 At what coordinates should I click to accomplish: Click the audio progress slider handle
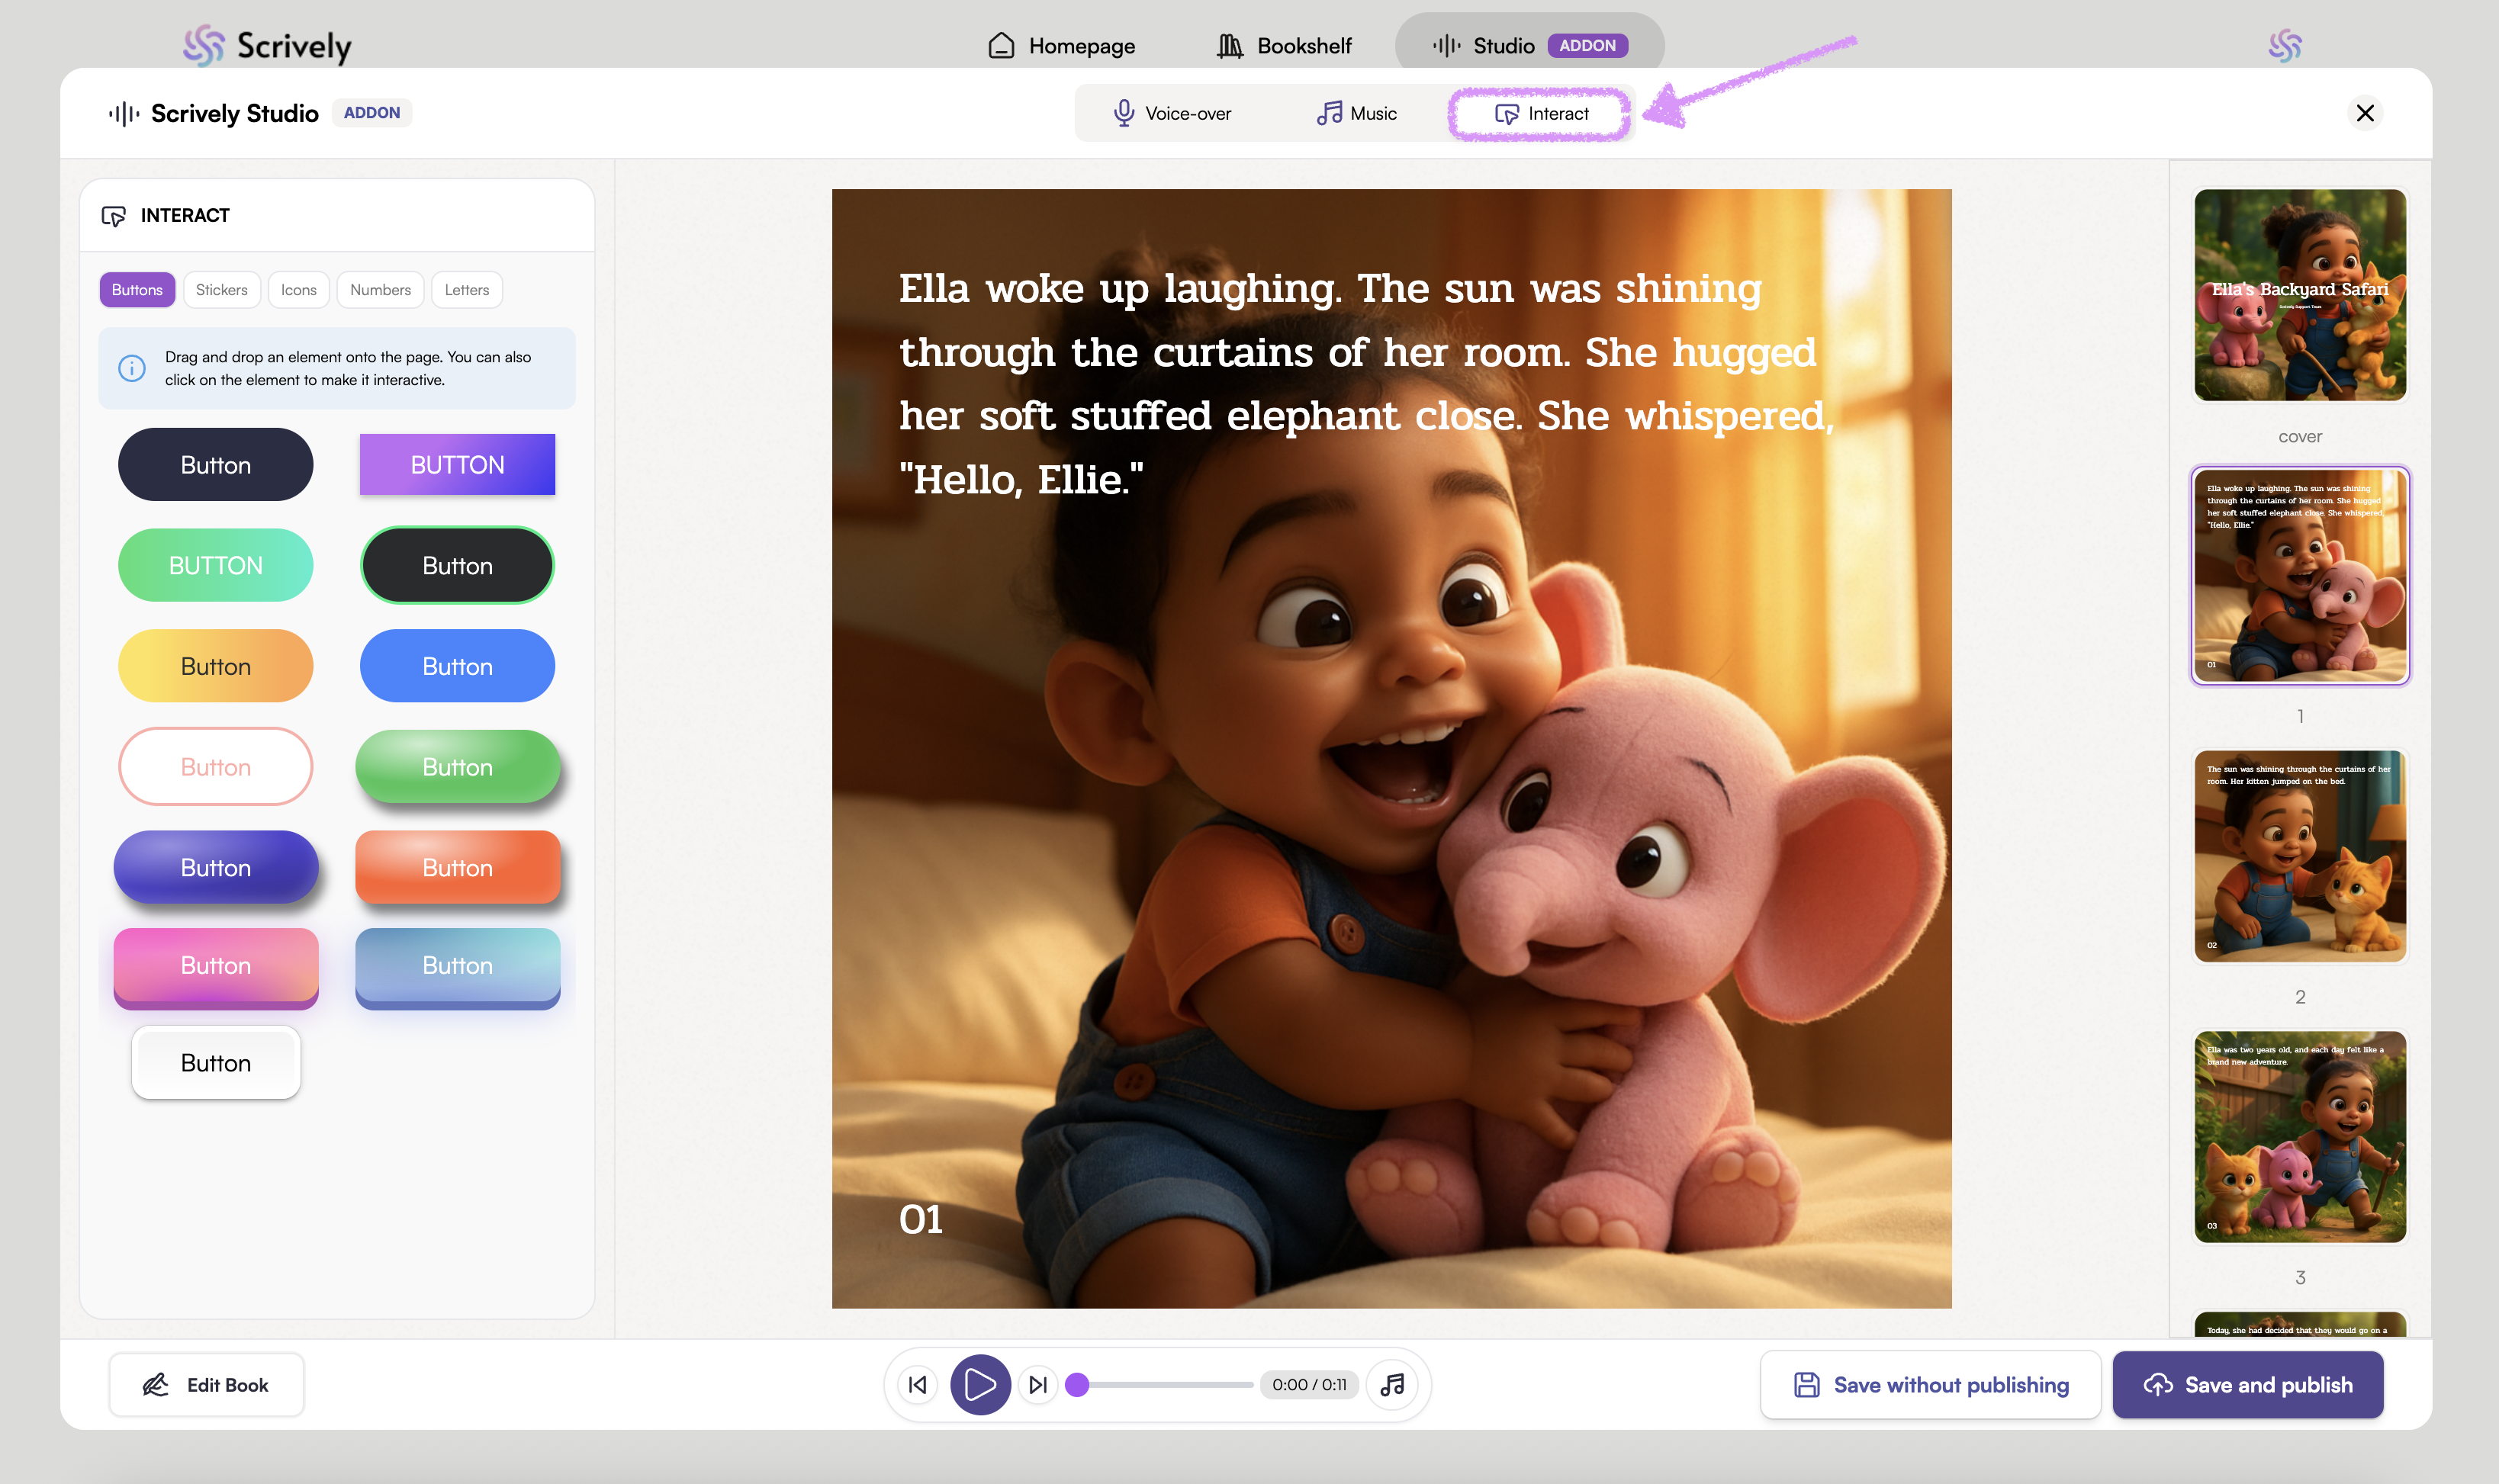coord(1077,1385)
